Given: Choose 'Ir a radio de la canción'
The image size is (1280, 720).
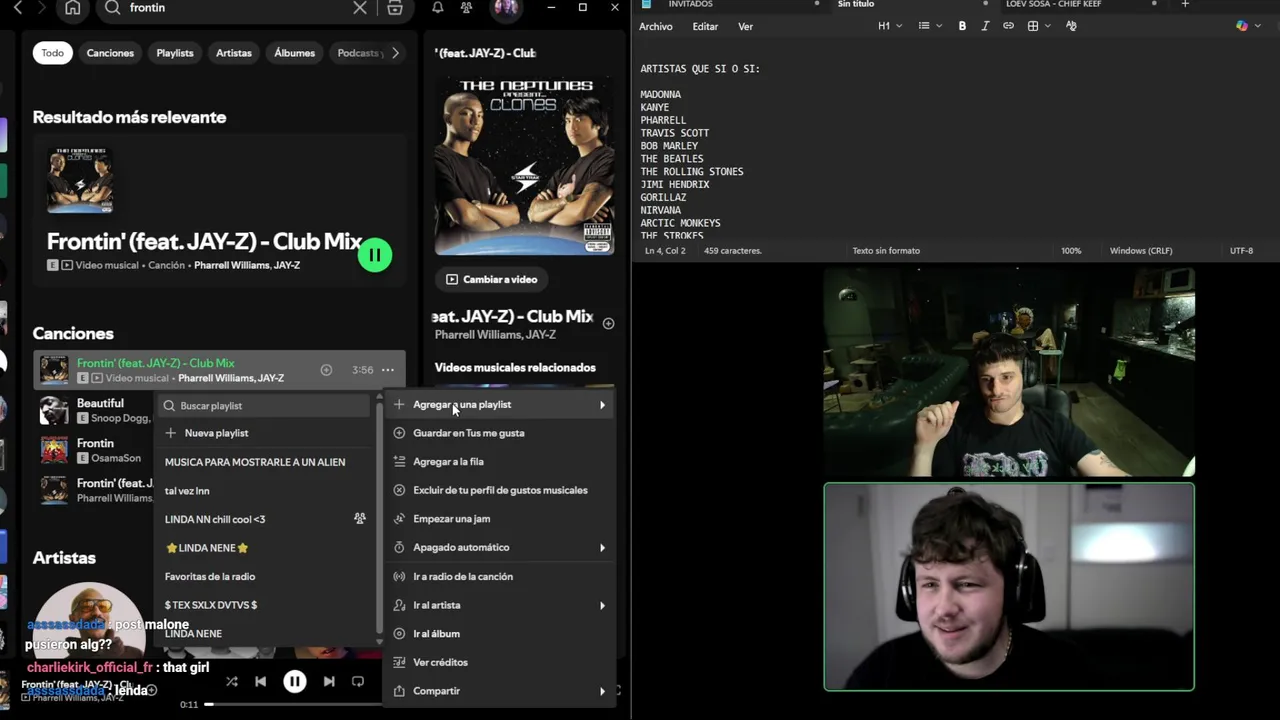Looking at the screenshot, I should pyautogui.click(x=500, y=576).
